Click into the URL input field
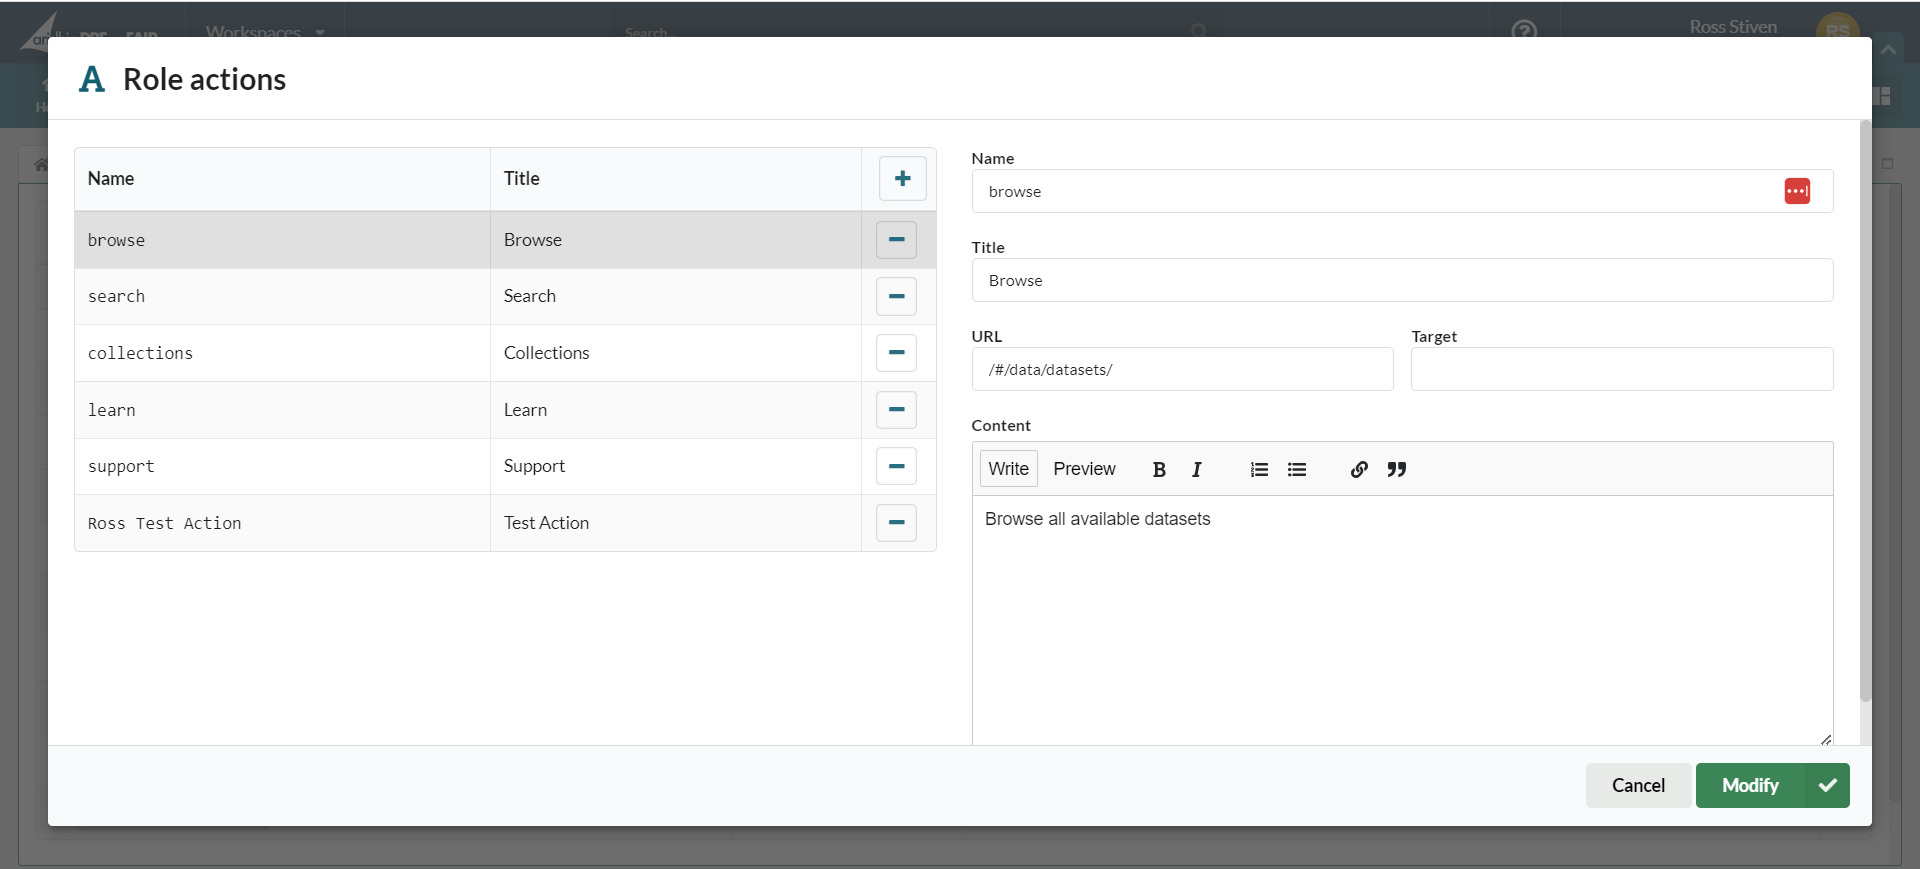This screenshot has width=1920, height=869. point(1182,370)
